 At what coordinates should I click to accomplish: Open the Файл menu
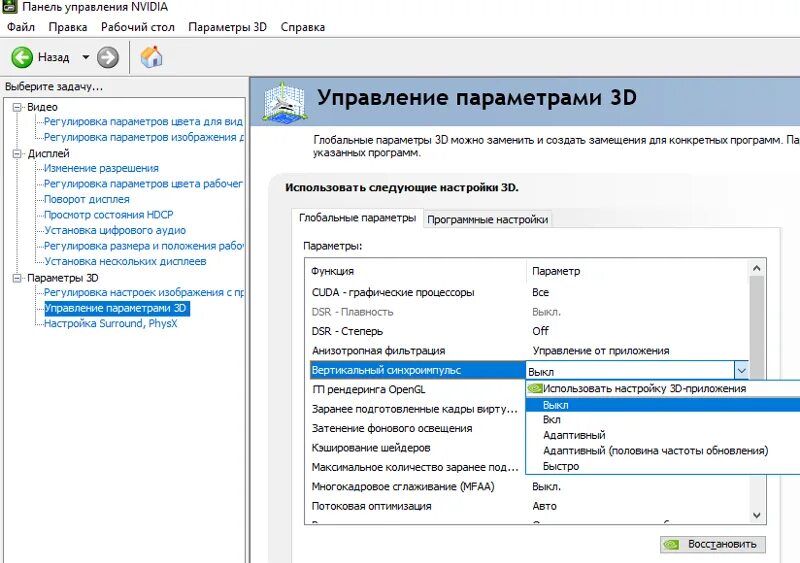point(21,27)
